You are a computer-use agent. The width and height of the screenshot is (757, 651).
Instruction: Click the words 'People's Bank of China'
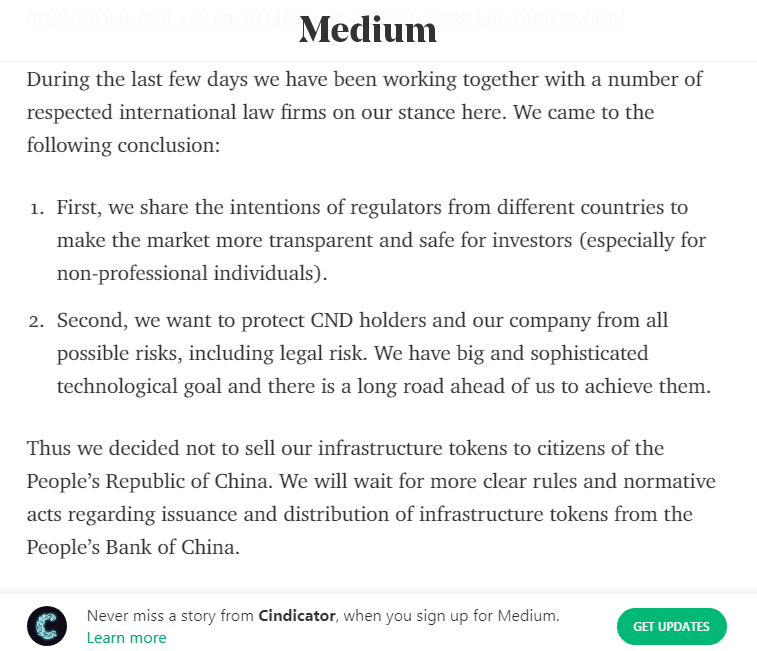[131, 547]
